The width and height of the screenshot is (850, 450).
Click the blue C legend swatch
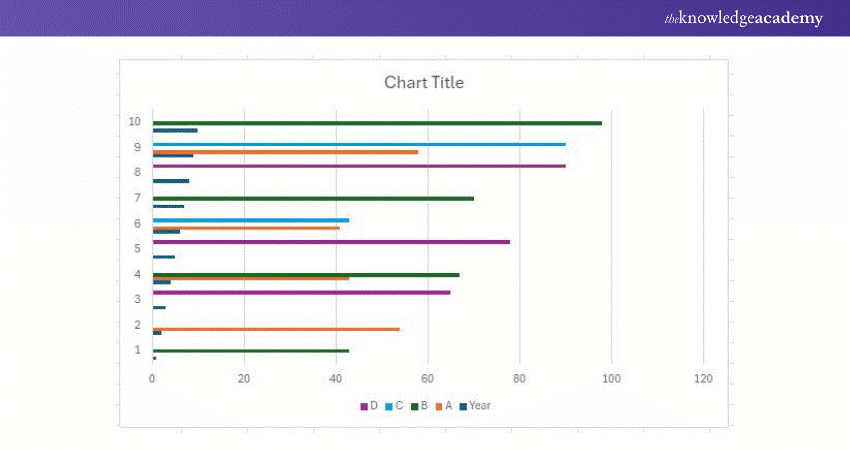coord(389,406)
